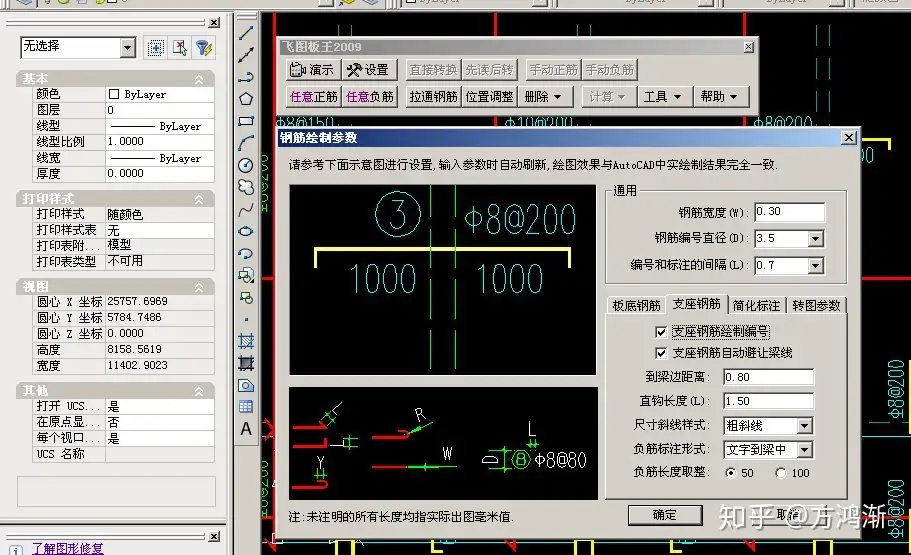This screenshot has height=555, width=911.
Task: Open Quick Select funnel icon
Action: (204, 48)
